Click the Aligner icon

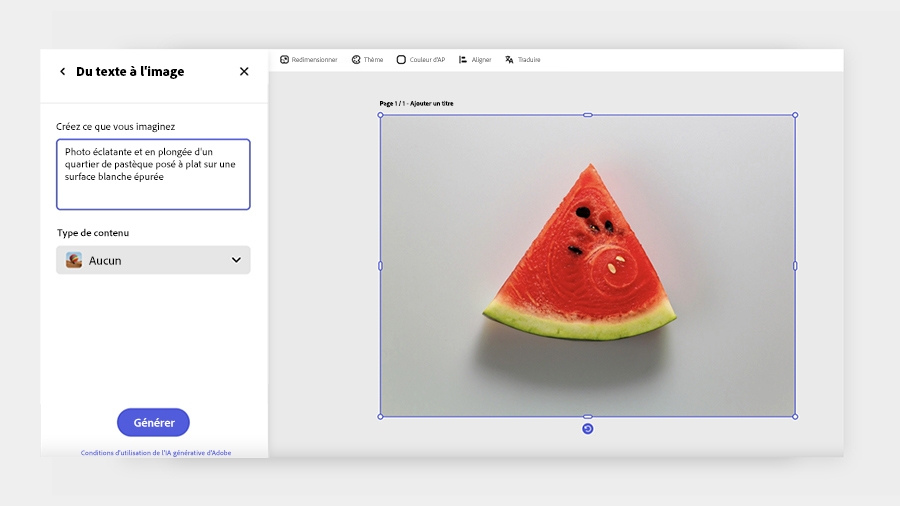point(463,60)
